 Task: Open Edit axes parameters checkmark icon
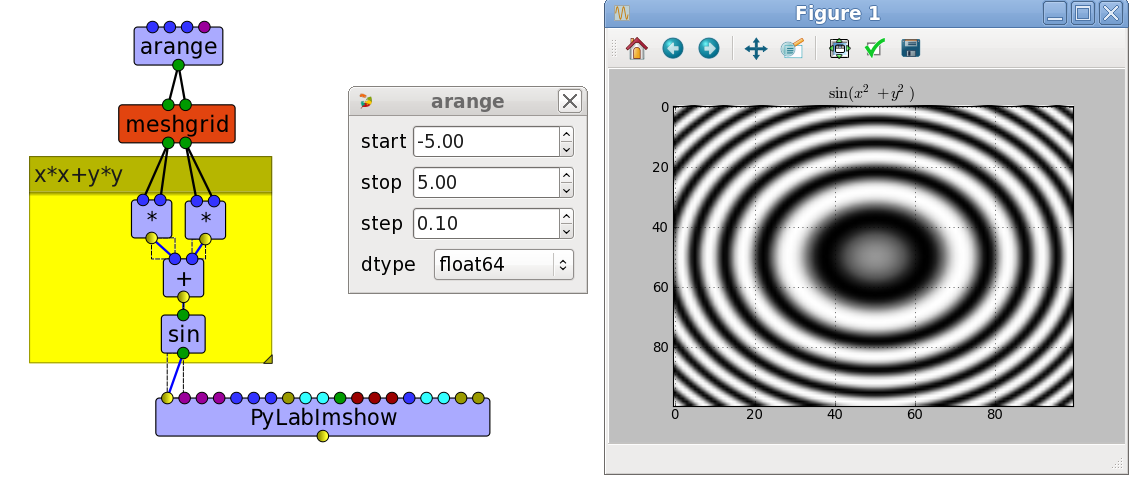click(874, 49)
